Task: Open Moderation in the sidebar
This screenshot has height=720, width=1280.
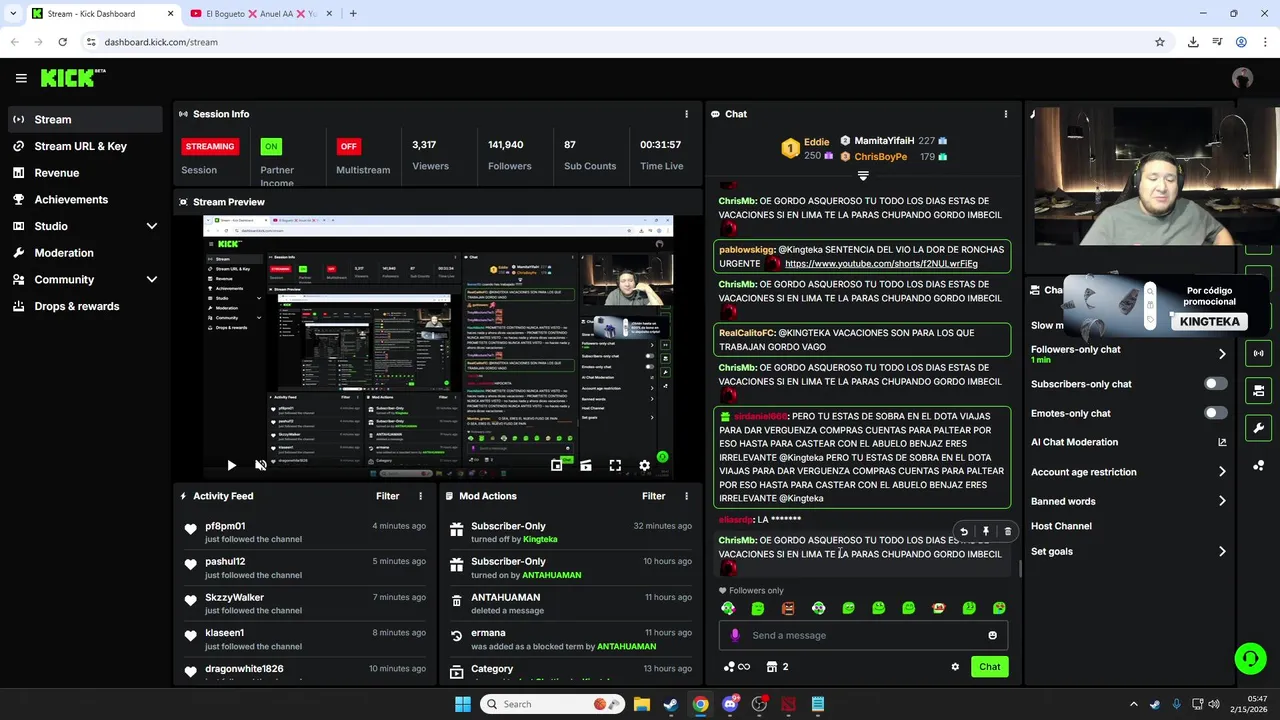Action: tap(85, 253)
